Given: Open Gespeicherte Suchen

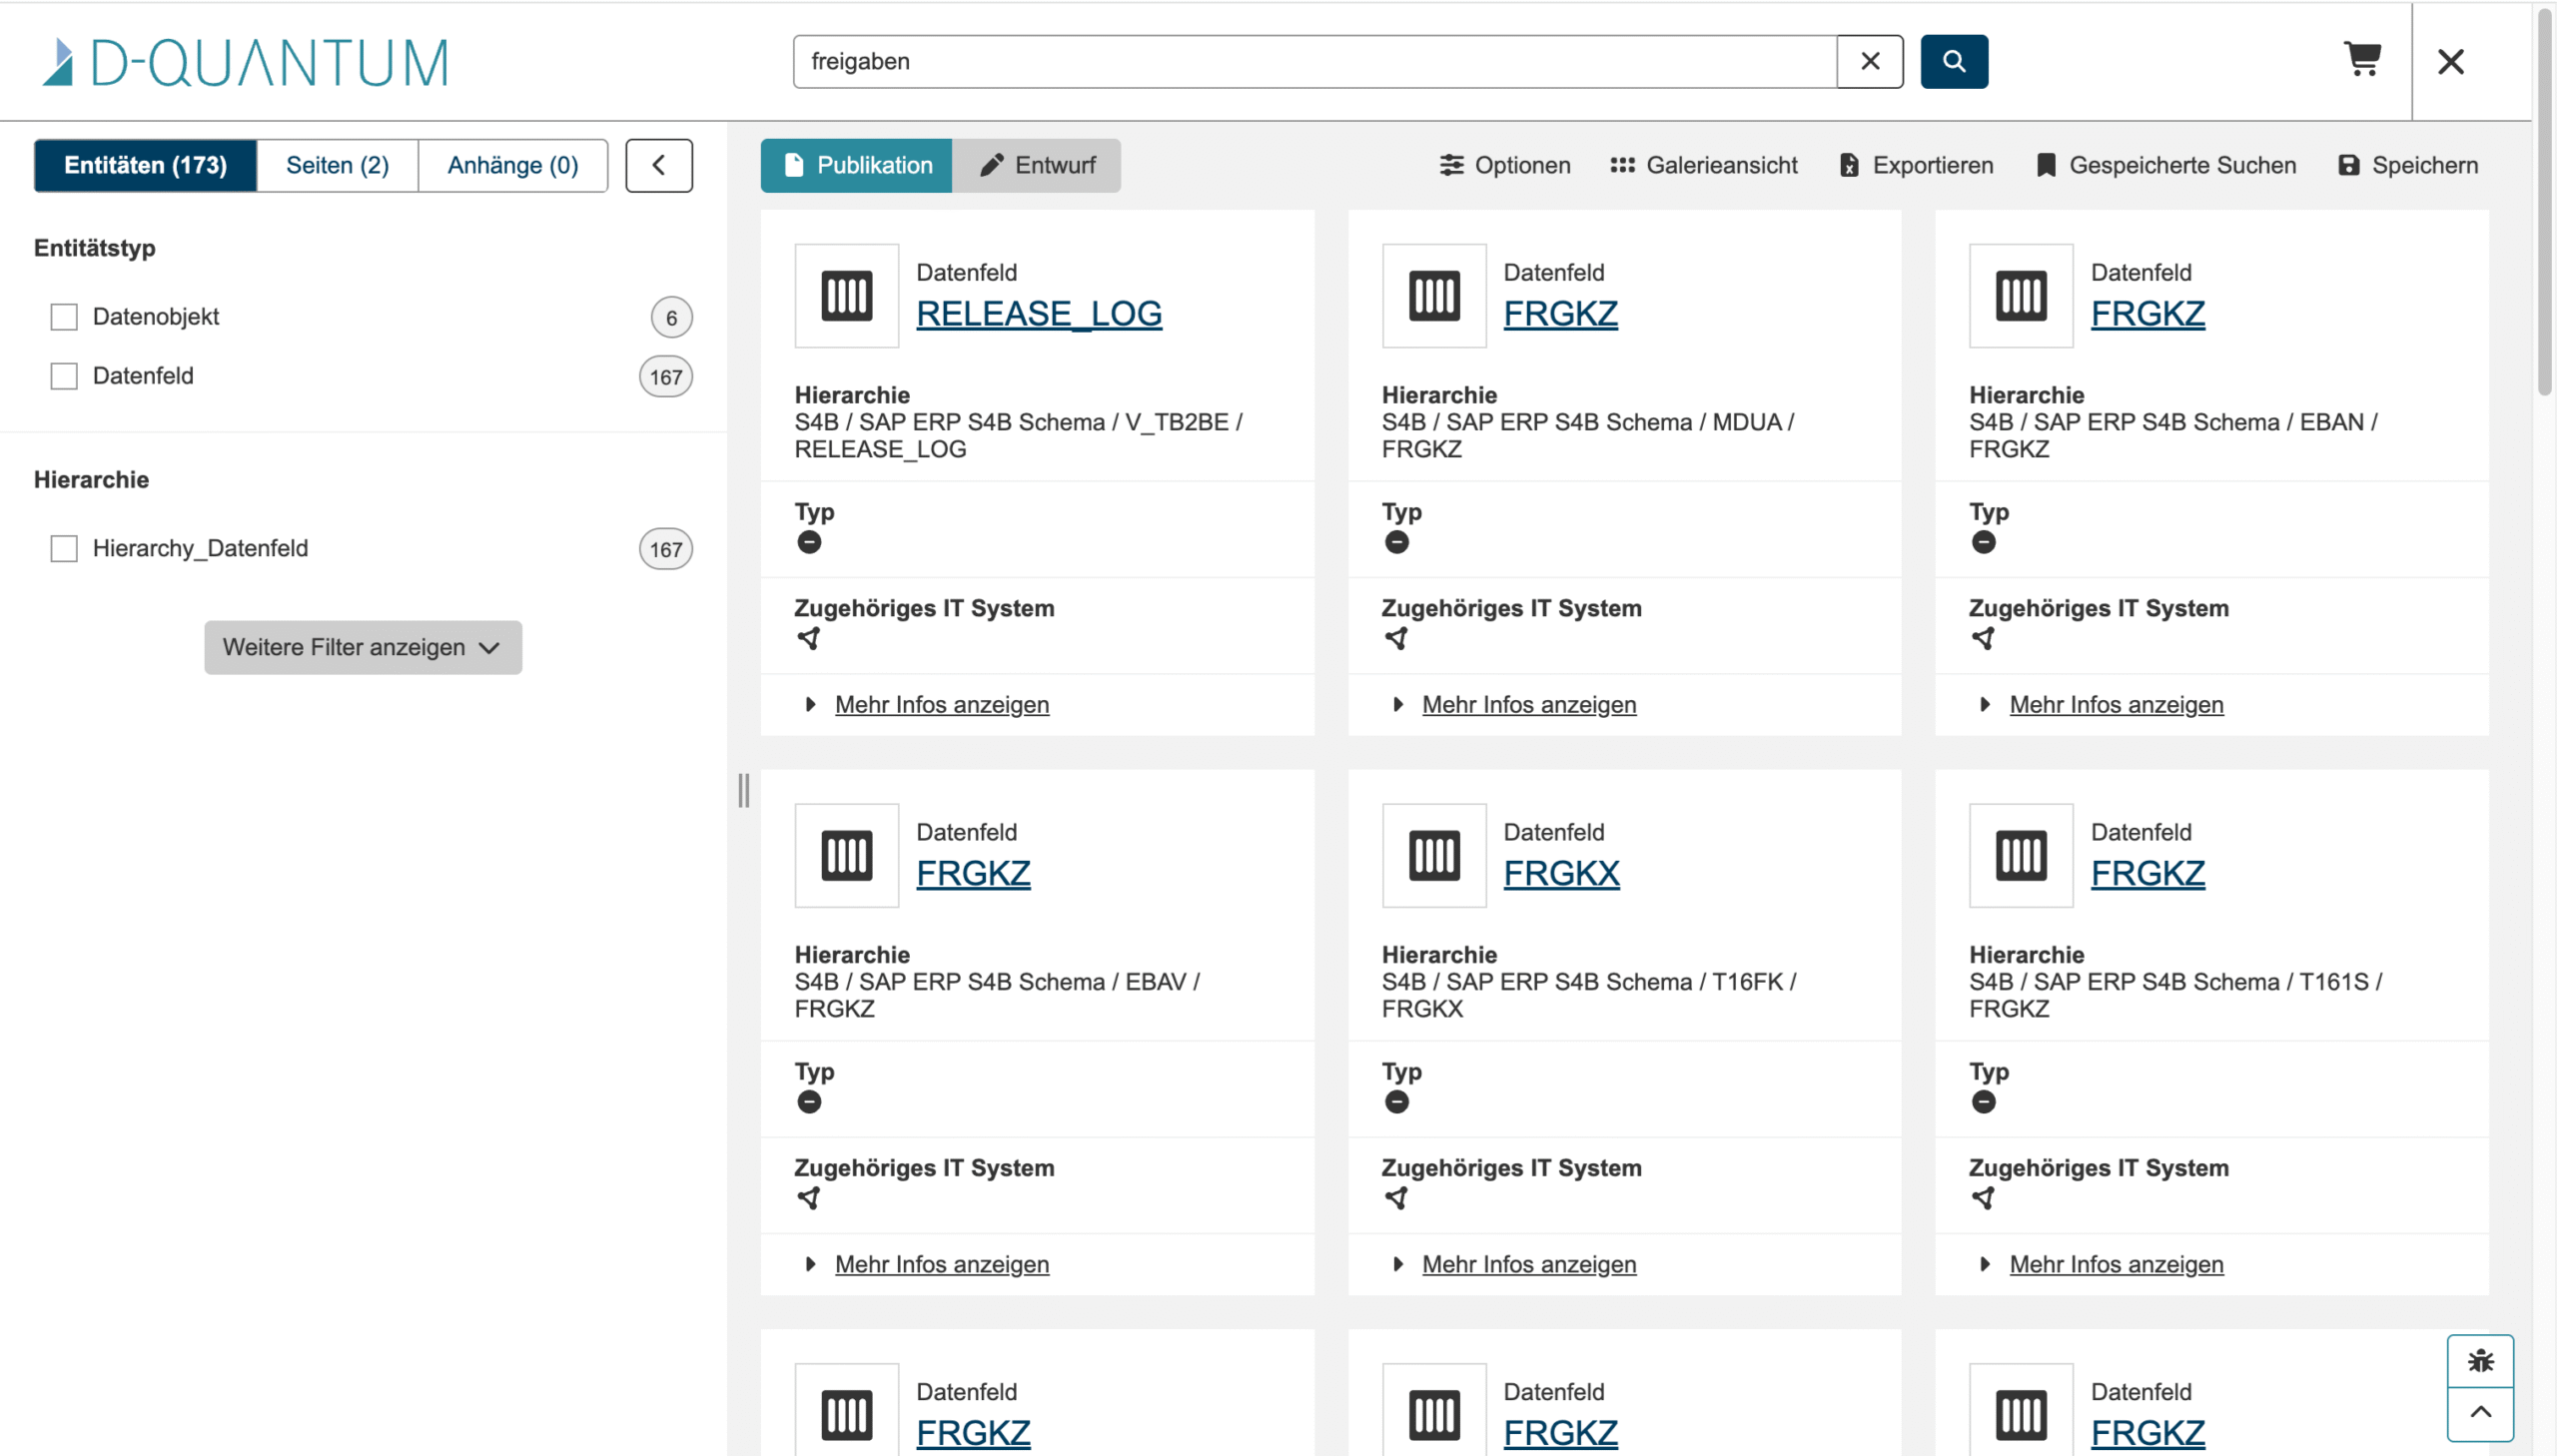Looking at the screenshot, I should tap(2166, 165).
